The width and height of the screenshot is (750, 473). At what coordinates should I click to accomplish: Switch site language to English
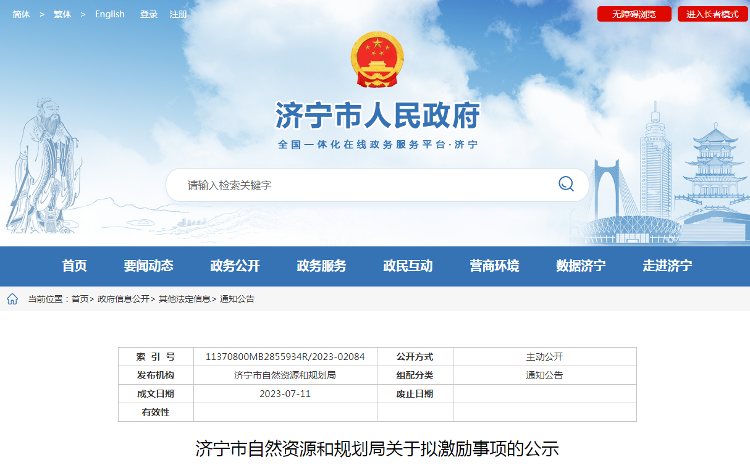tap(109, 14)
